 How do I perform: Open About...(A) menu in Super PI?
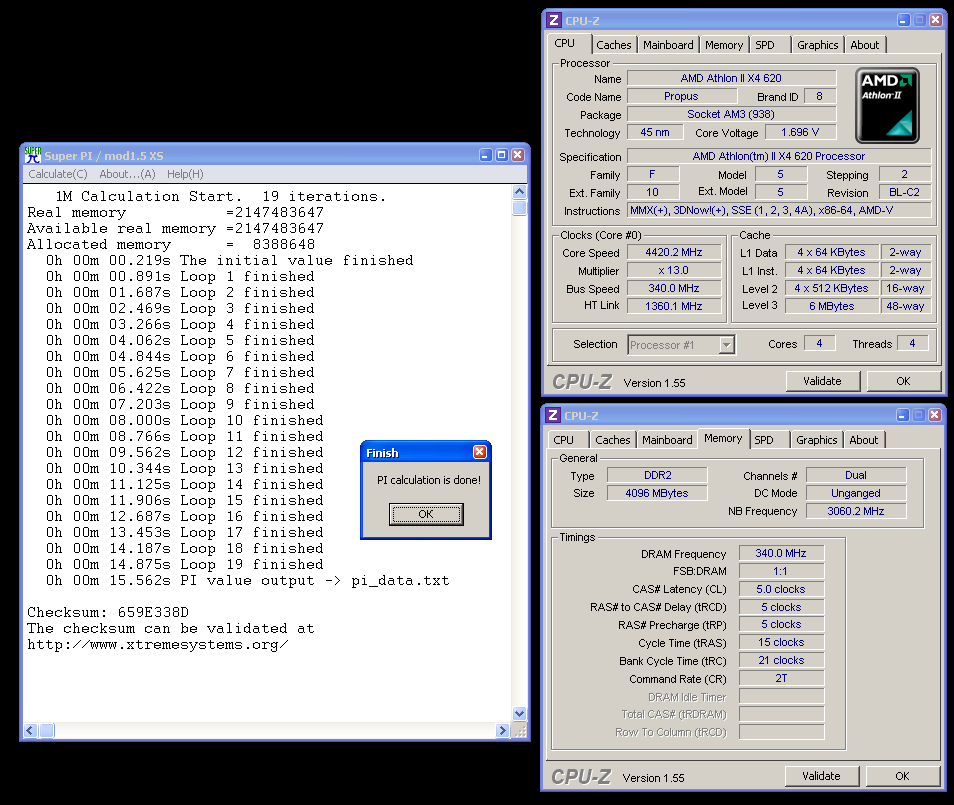tap(127, 174)
